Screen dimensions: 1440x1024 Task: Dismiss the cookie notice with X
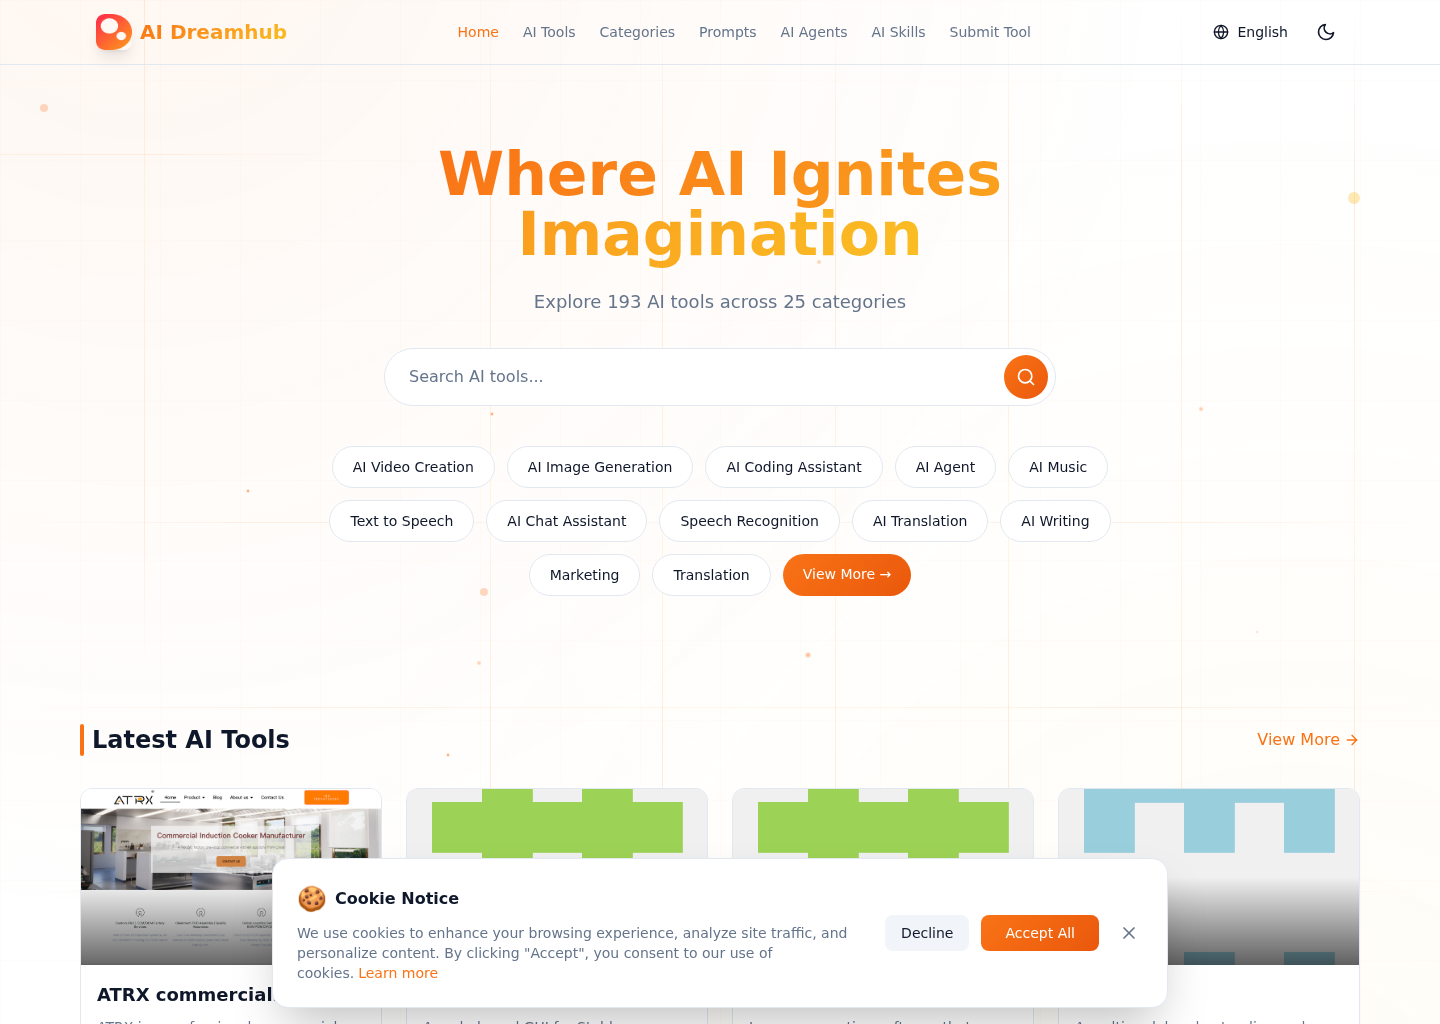pos(1129,933)
